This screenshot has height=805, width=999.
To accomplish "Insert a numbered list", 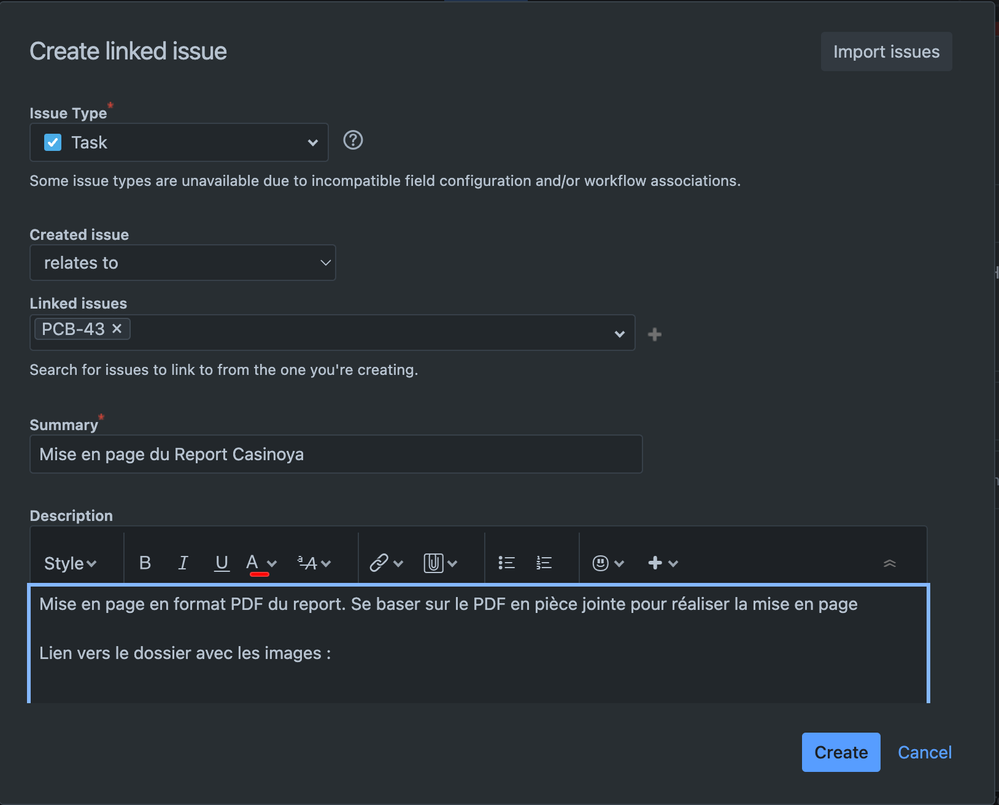I will coord(544,563).
